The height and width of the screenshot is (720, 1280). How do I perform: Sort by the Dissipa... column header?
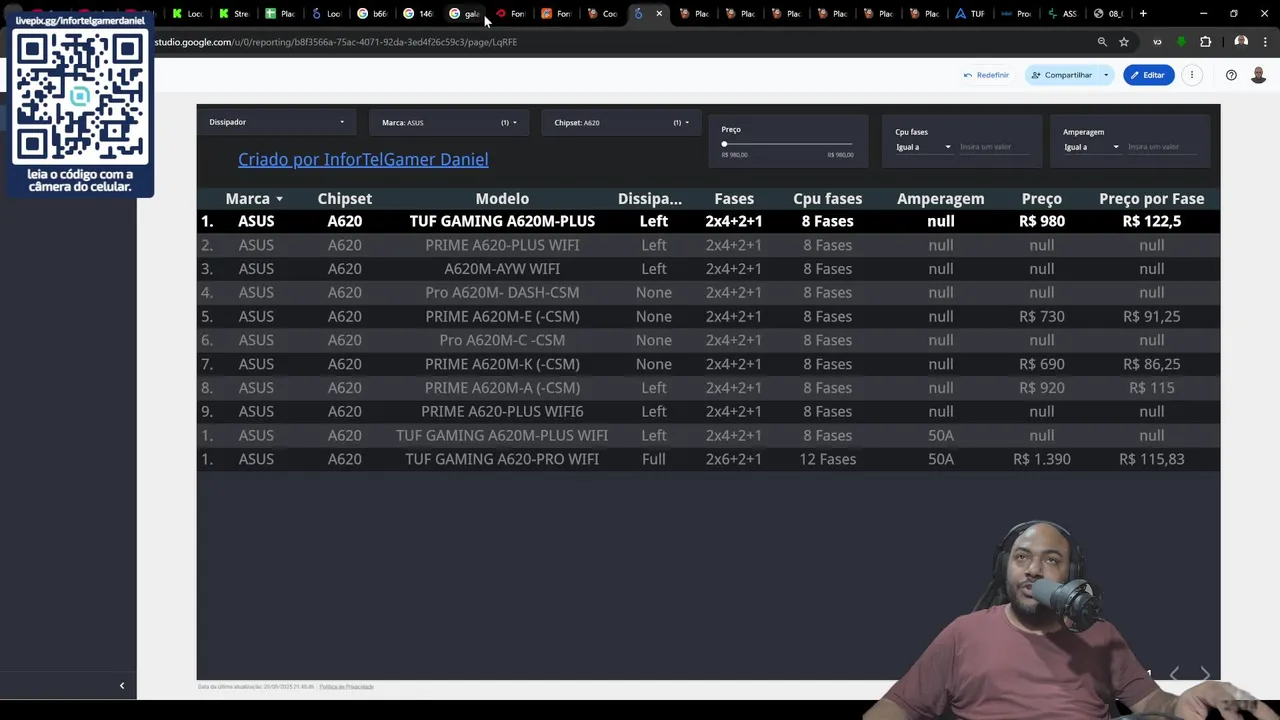point(650,199)
